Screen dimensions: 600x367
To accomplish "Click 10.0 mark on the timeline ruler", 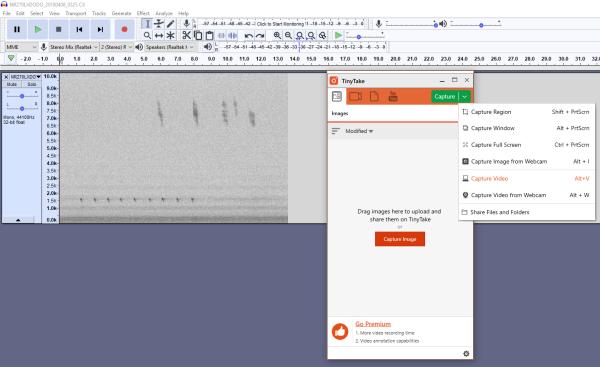I will [228, 59].
